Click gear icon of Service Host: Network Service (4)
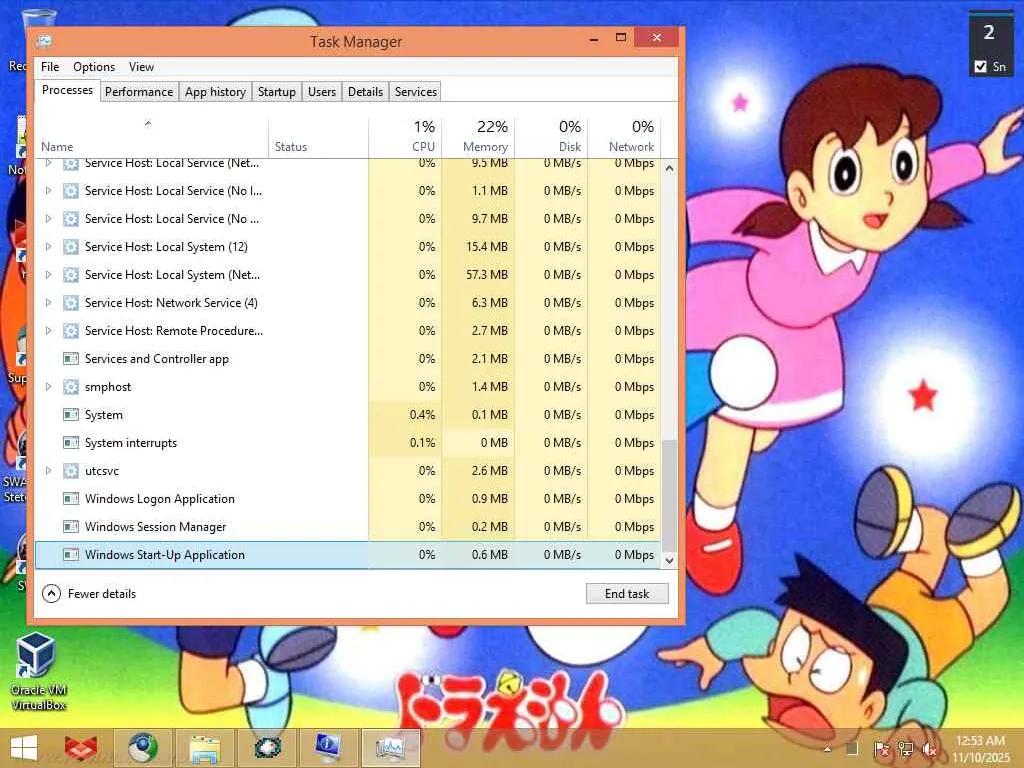 (x=71, y=303)
